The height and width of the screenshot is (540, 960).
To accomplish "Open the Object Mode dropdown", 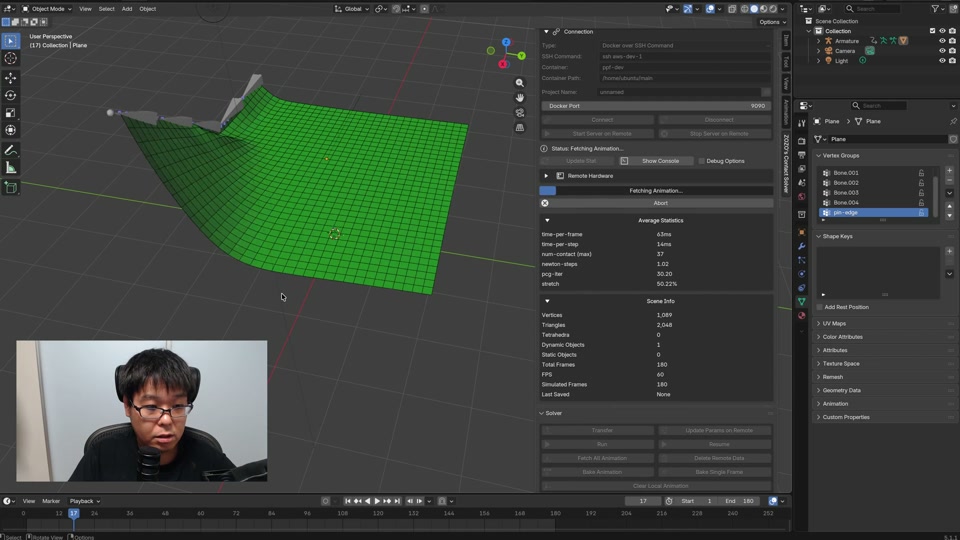I will (47, 9).
